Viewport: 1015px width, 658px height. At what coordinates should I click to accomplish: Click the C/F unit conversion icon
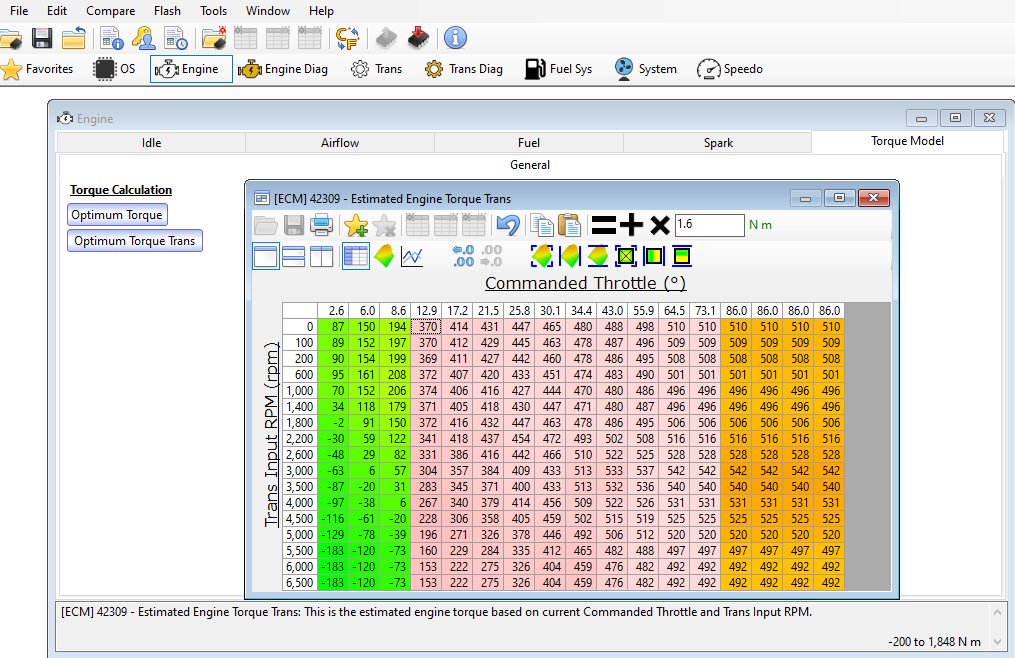point(348,38)
